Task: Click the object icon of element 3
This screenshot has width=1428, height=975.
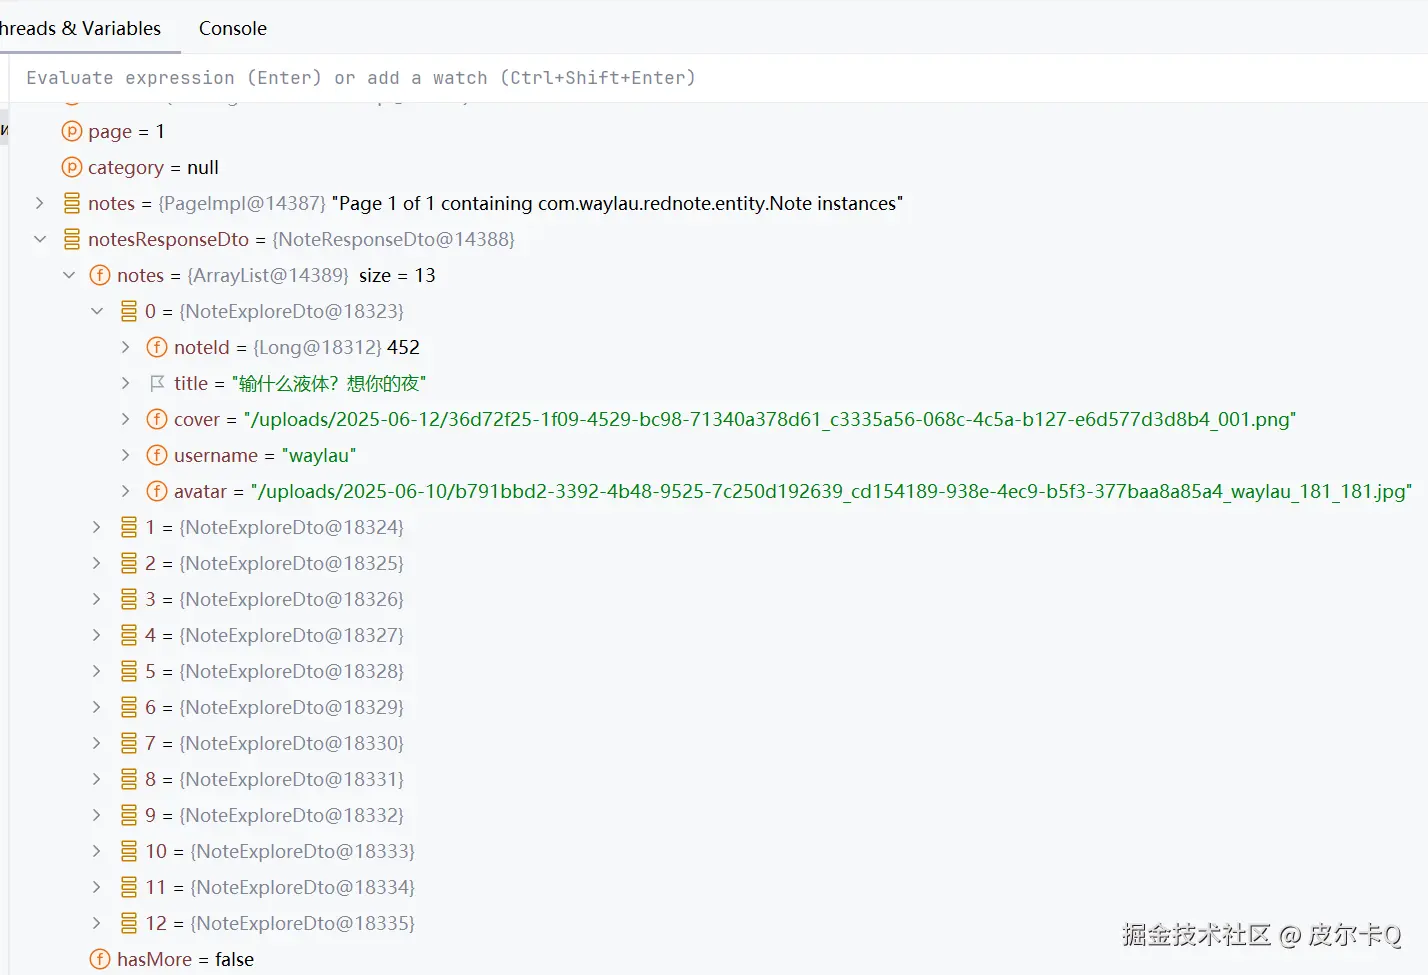Action: point(129,599)
